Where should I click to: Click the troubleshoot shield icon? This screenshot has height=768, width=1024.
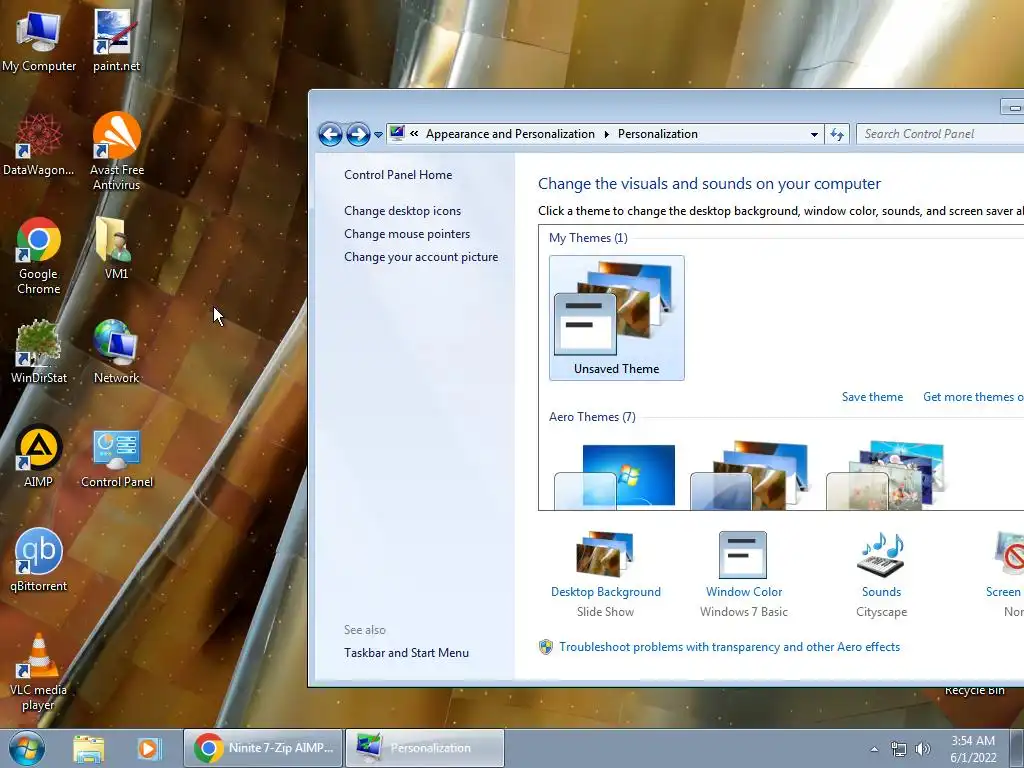(546, 647)
